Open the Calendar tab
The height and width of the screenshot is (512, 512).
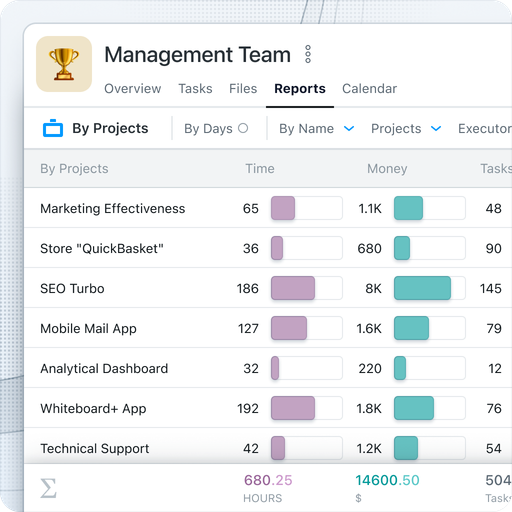coord(369,89)
